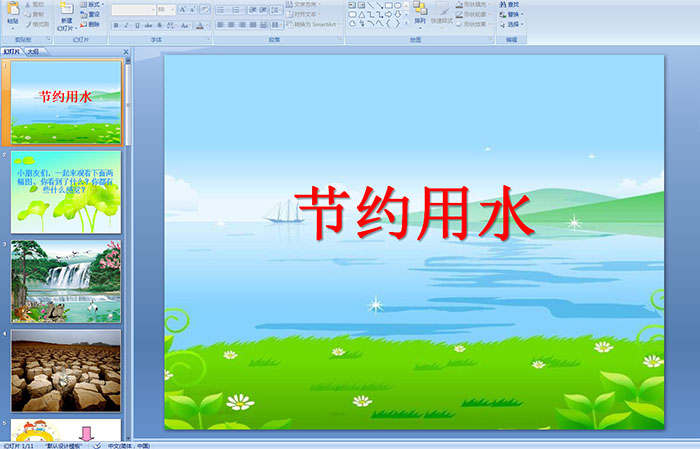Toggle Center text alignment

point(231,25)
